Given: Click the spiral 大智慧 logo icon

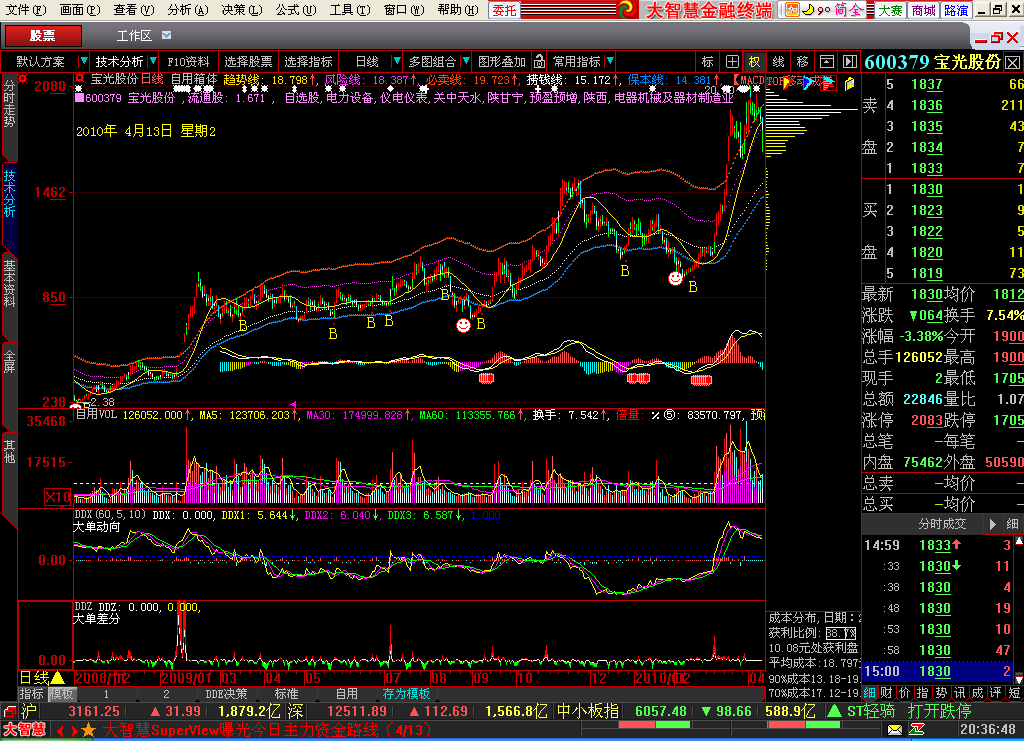Looking at the screenshot, I should tap(628, 10).
